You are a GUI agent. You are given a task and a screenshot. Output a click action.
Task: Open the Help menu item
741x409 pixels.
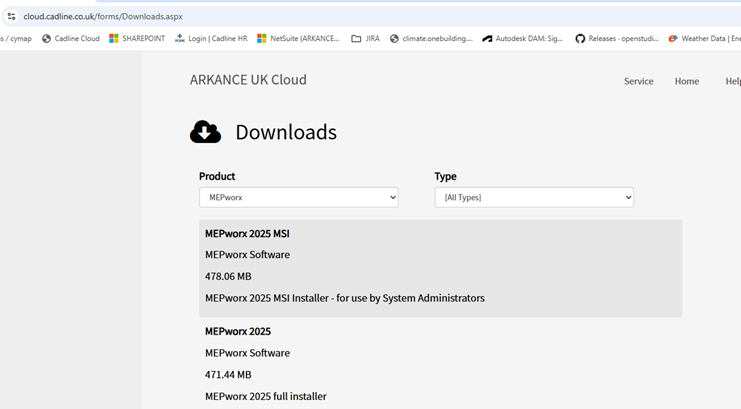pyautogui.click(x=733, y=81)
